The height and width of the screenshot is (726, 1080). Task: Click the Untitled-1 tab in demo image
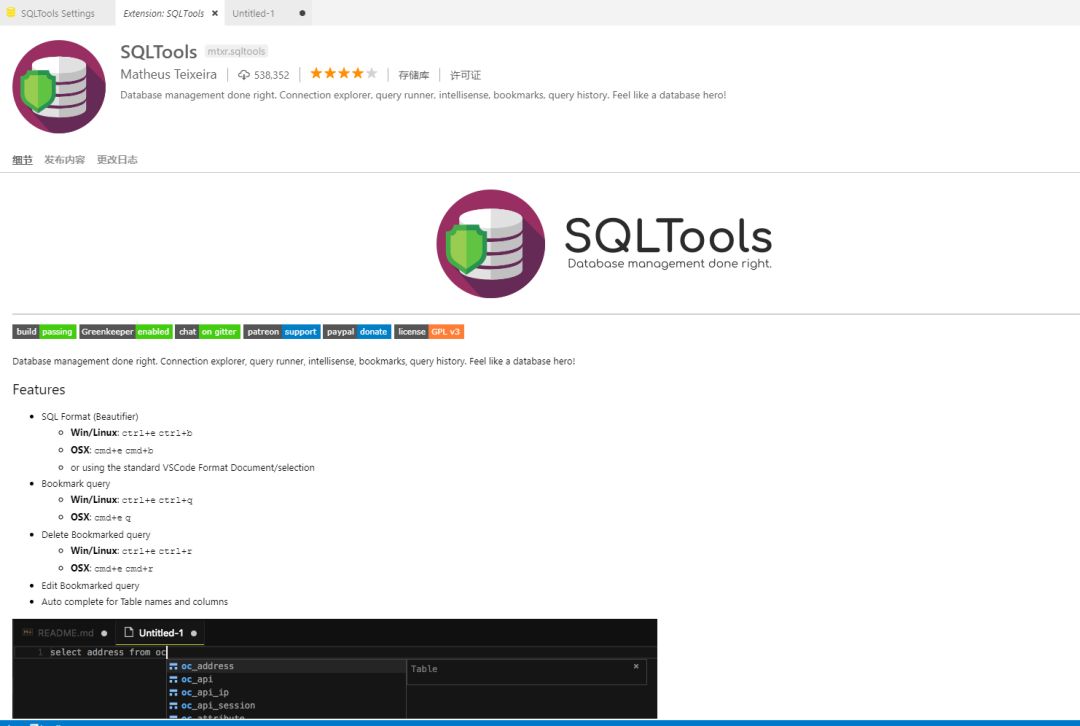click(161, 633)
